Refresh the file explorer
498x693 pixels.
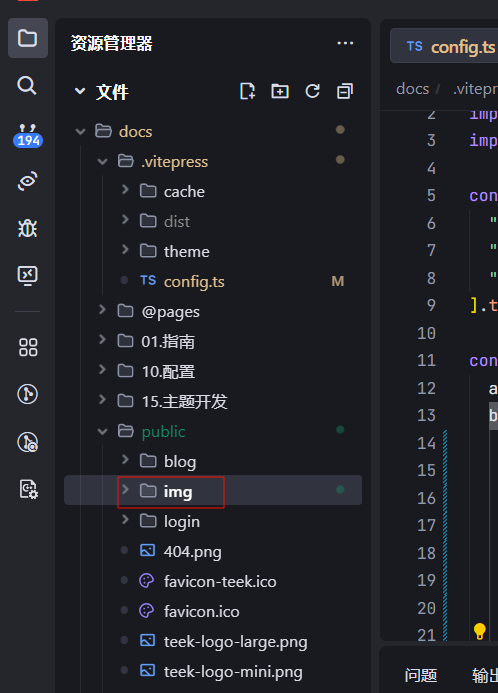pyautogui.click(x=312, y=91)
